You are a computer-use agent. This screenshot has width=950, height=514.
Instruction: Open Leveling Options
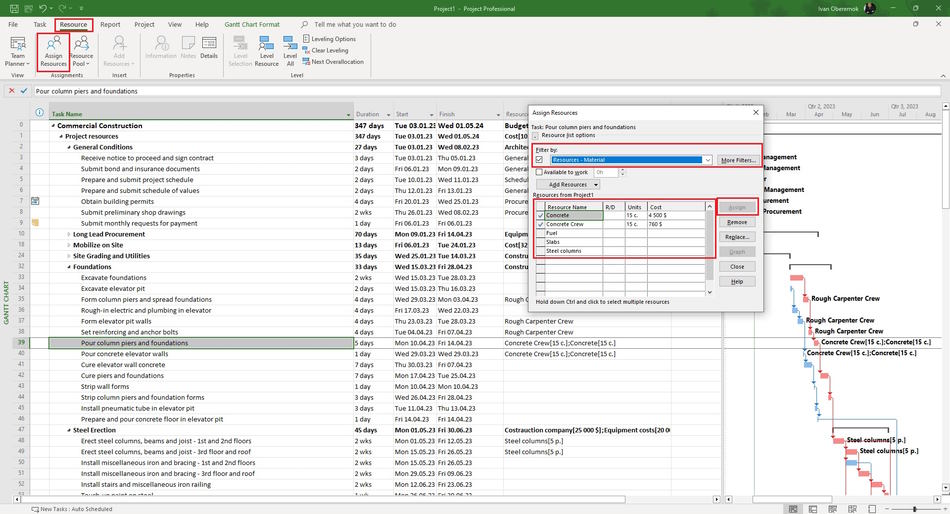[329, 39]
